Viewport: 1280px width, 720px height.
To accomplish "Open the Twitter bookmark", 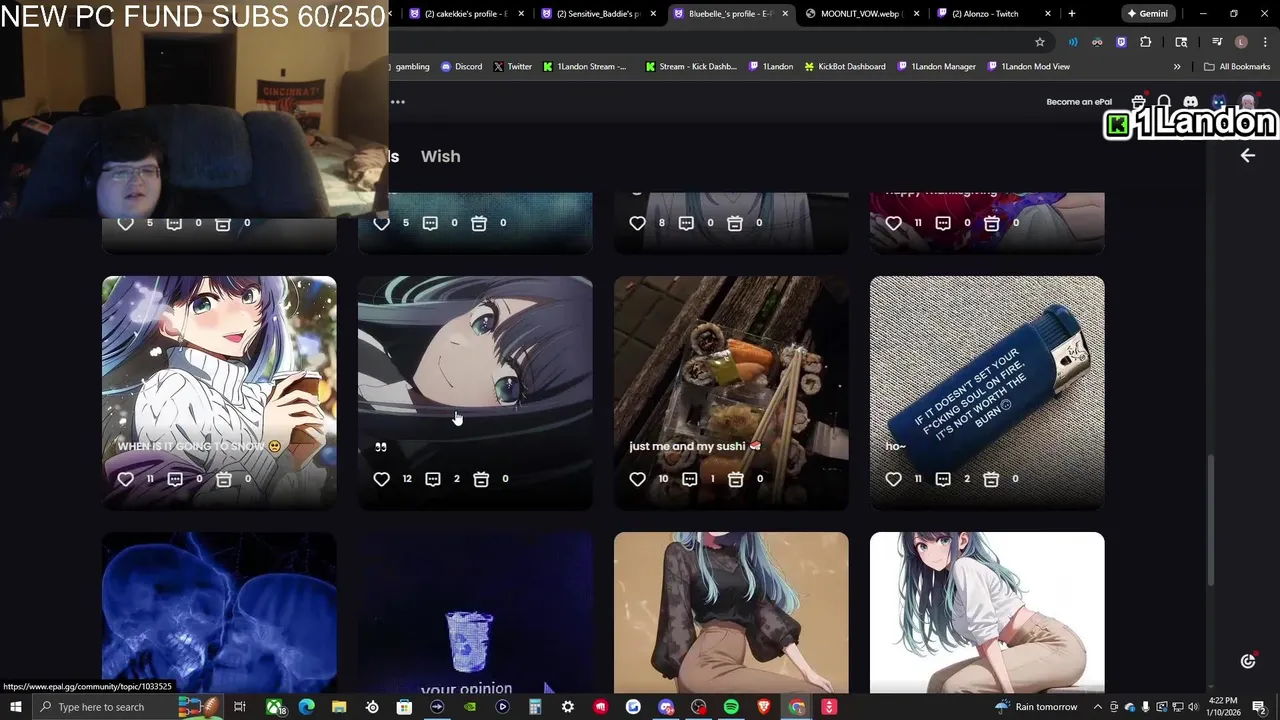I will point(513,67).
